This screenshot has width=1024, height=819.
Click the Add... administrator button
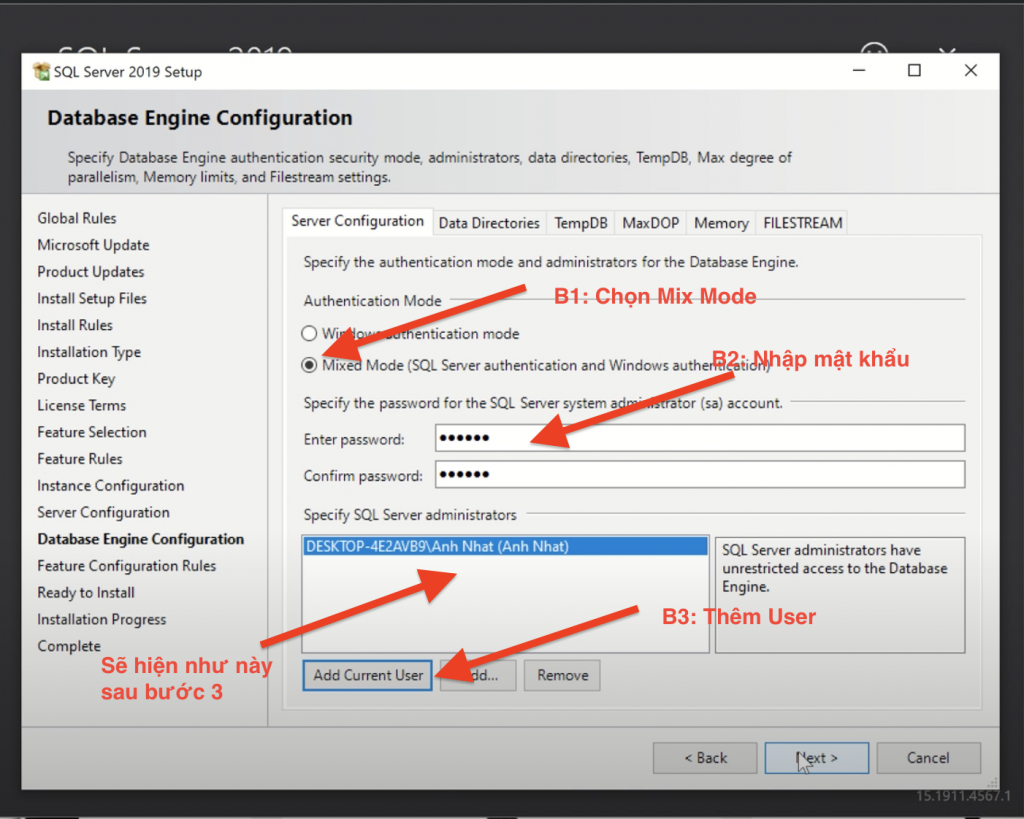coord(478,675)
